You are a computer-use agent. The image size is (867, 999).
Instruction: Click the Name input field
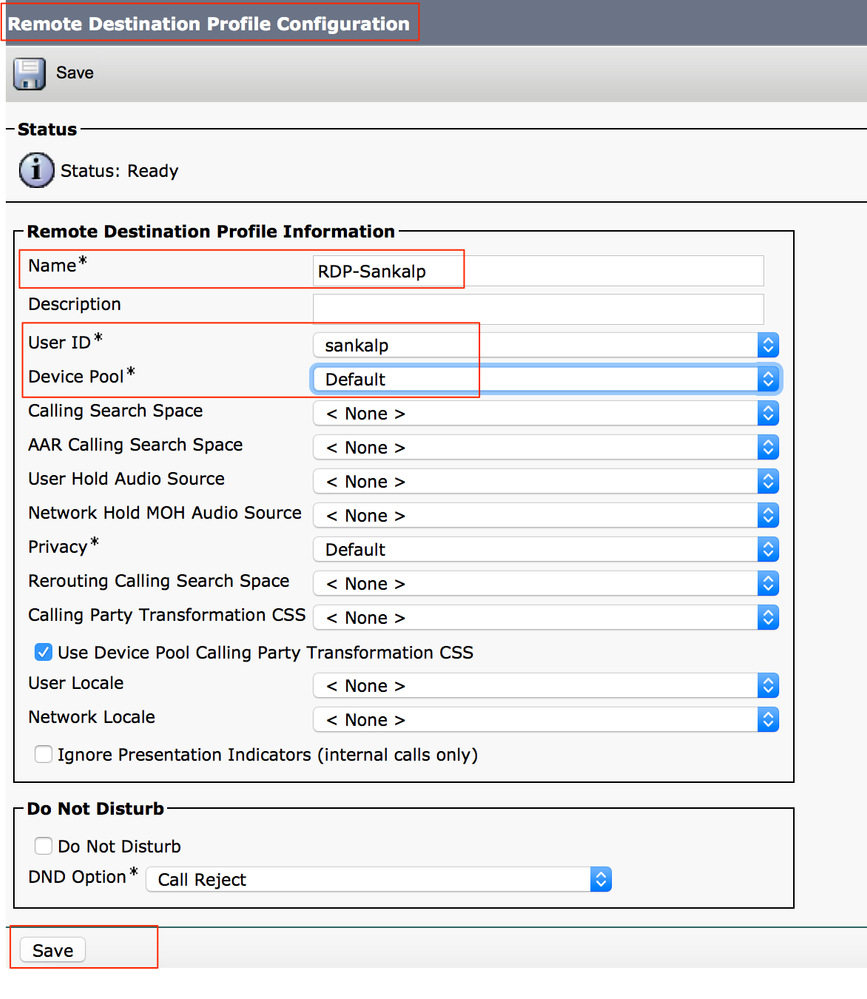click(x=538, y=271)
